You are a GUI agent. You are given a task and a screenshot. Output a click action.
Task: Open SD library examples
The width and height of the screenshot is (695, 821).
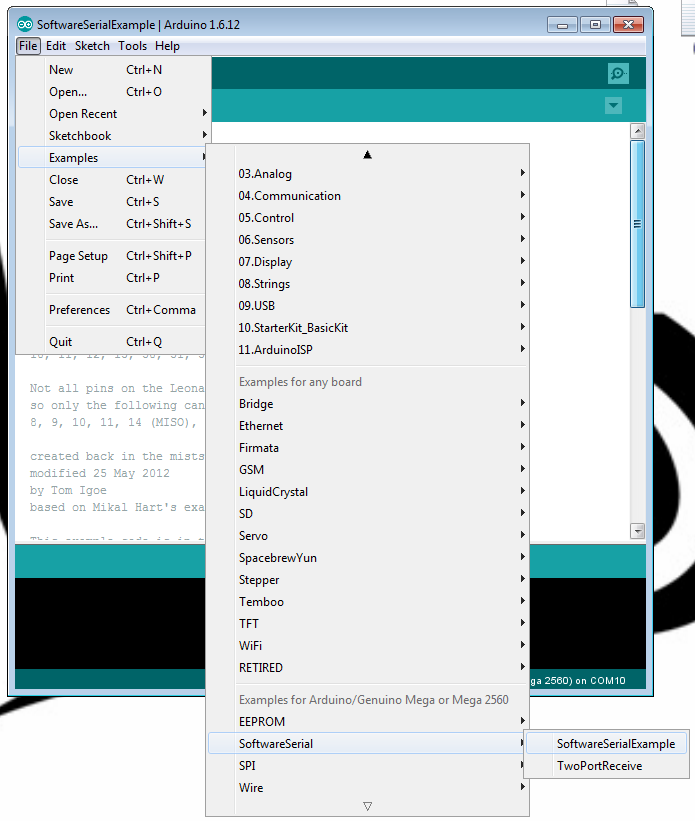point(368,514)
